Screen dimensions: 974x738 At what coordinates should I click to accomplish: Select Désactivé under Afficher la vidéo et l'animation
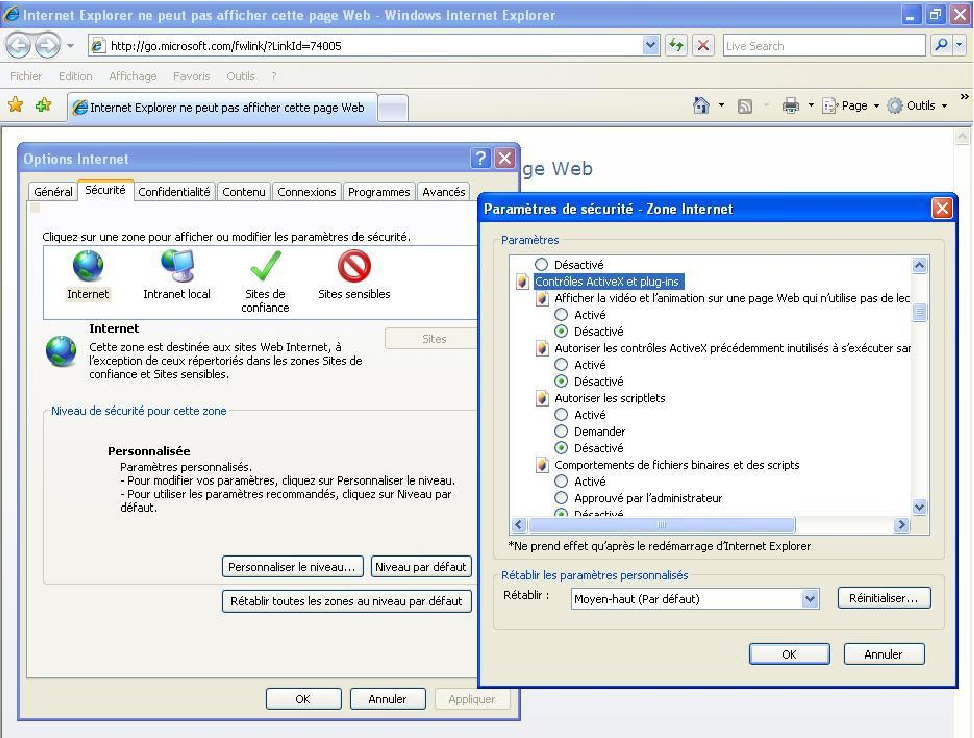pos(561,331)
